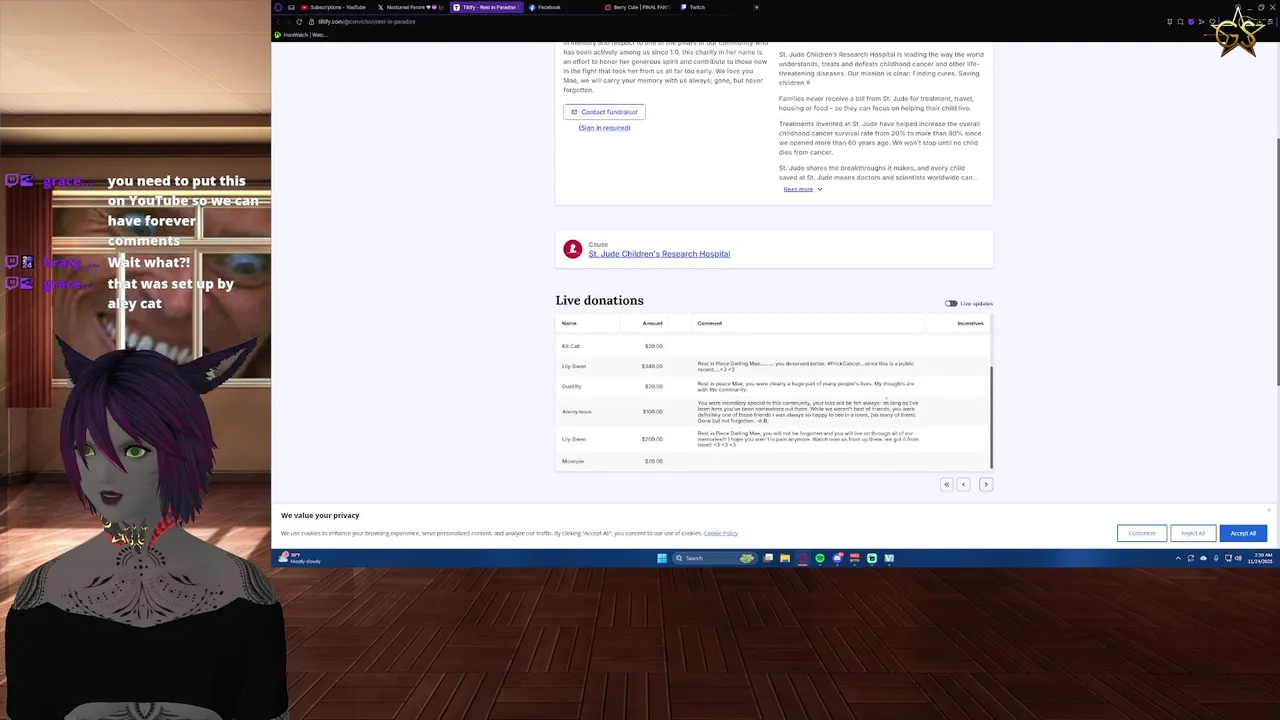
Task: Open File Explorer from taskbar
Action: [785, 558]
